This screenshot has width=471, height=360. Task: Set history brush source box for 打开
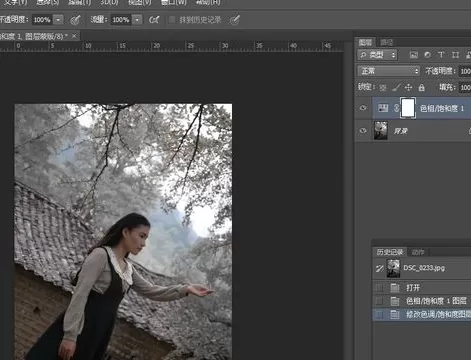[379, 288]
